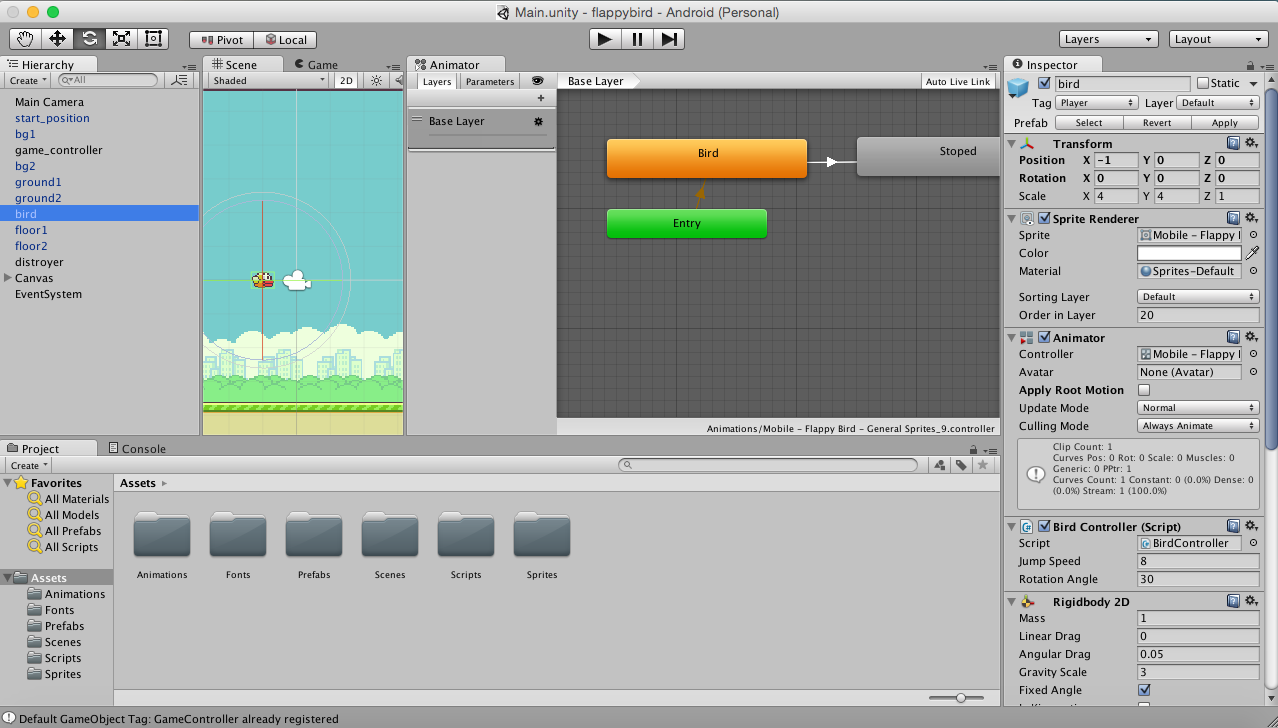
Task: Open the Tag dropdown
Action: pos(1097,103)
